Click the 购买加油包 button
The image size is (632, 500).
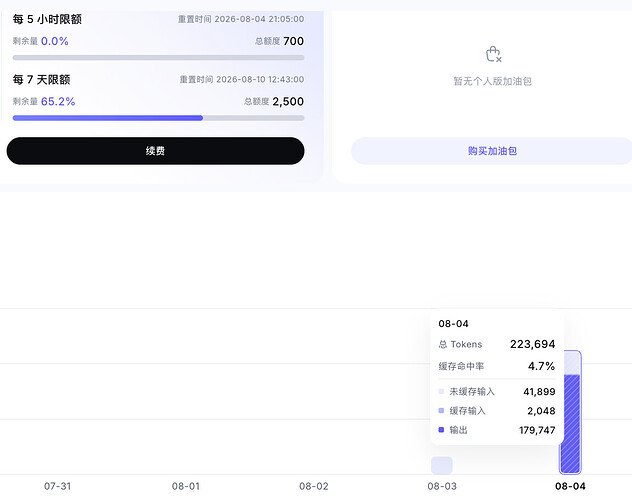[x=492, y=151]
